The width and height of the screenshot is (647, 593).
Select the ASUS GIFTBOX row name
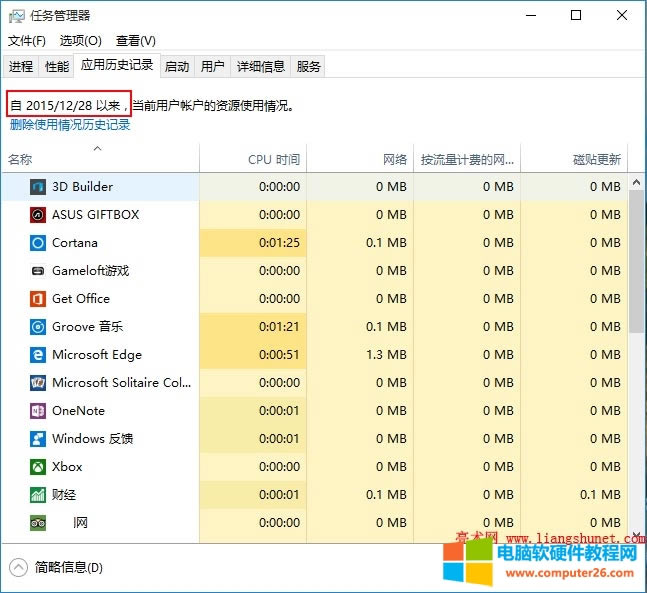96,215
